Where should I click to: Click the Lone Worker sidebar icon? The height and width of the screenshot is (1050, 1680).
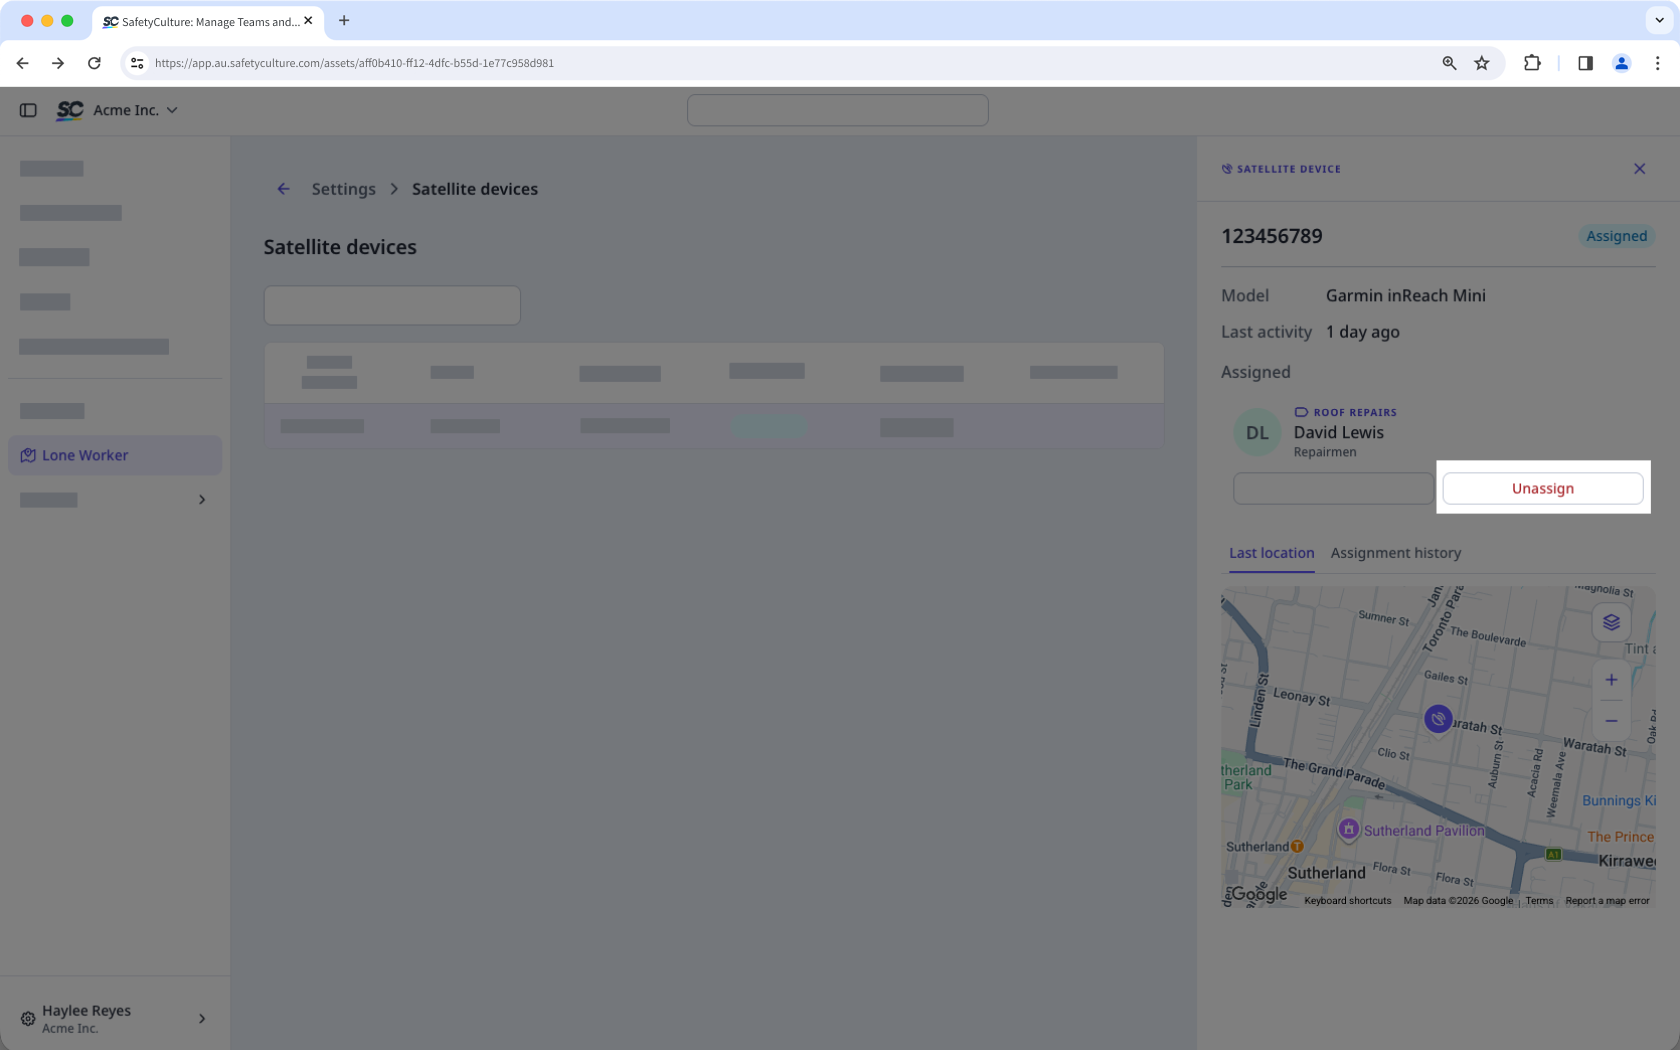[x=28, y=455]
